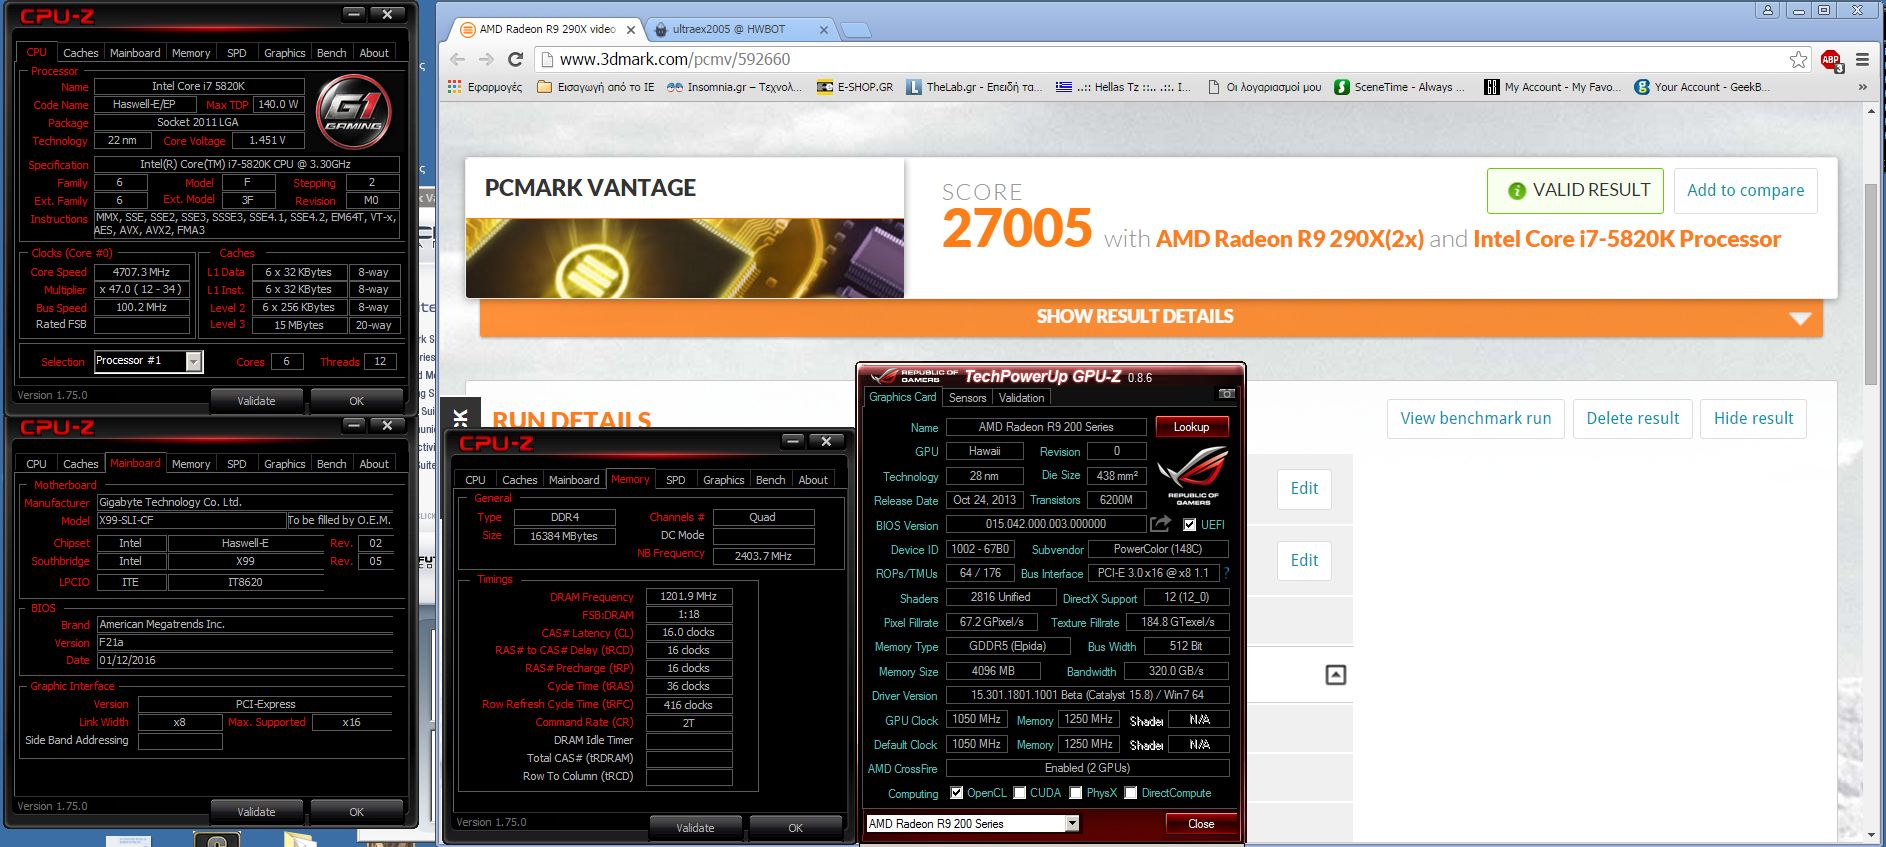This screenshot has width=1886, height=847.
Task: Click the ROG logo in GPU-Z
Action: [x=1192, y=475]
